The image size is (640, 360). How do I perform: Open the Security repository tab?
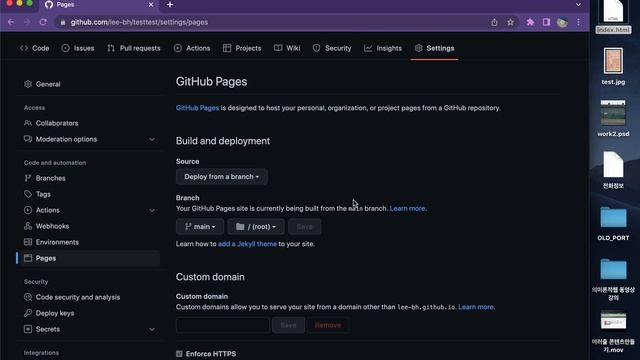click(332, 48)
